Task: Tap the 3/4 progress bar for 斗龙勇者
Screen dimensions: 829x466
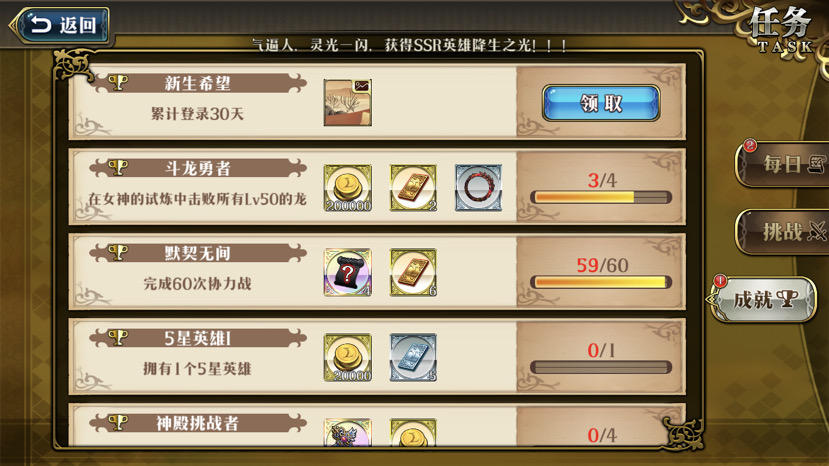Action: point(601,197)
